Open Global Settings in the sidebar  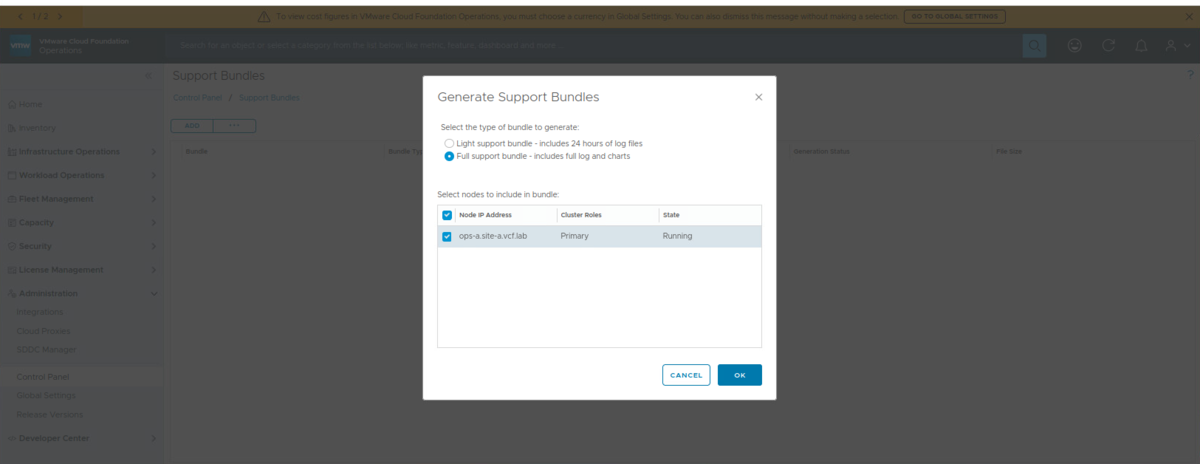coord(46,395)
